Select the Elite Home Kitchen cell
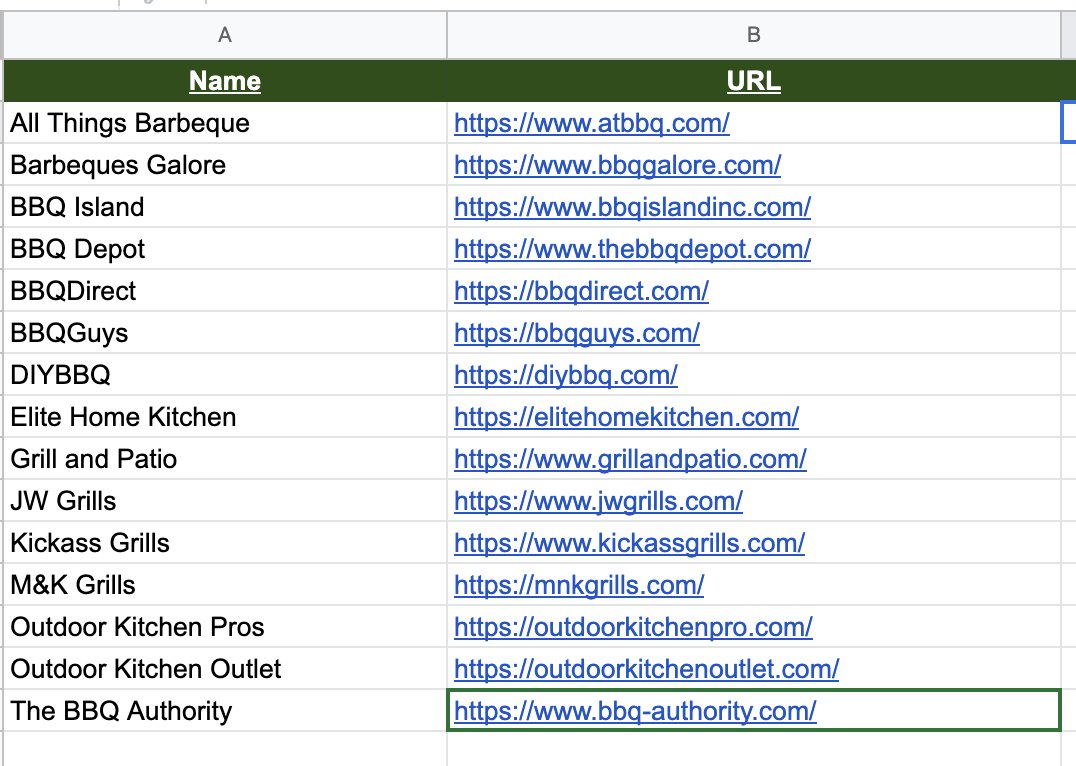 [225, 417]
